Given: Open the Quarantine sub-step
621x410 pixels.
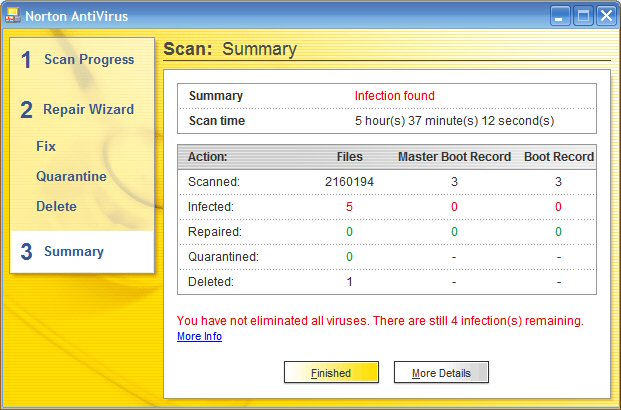Looking at the screenshot, I should point(71,176).
